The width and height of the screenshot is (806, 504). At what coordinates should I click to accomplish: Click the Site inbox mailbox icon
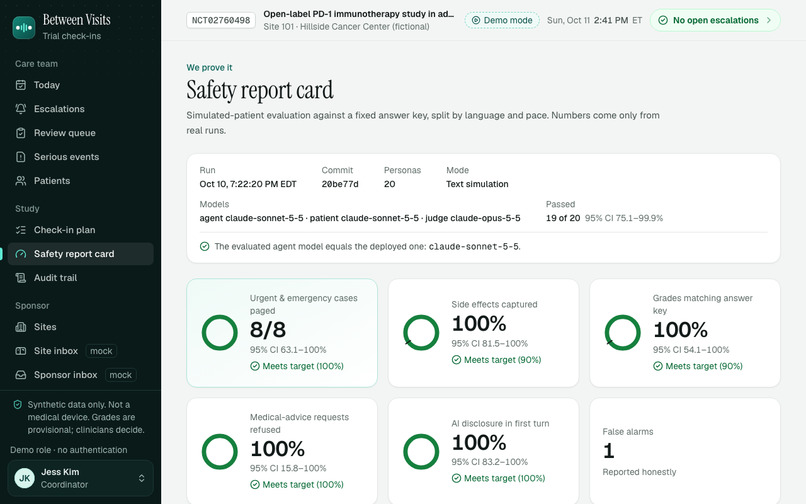(x=21, y=351)
